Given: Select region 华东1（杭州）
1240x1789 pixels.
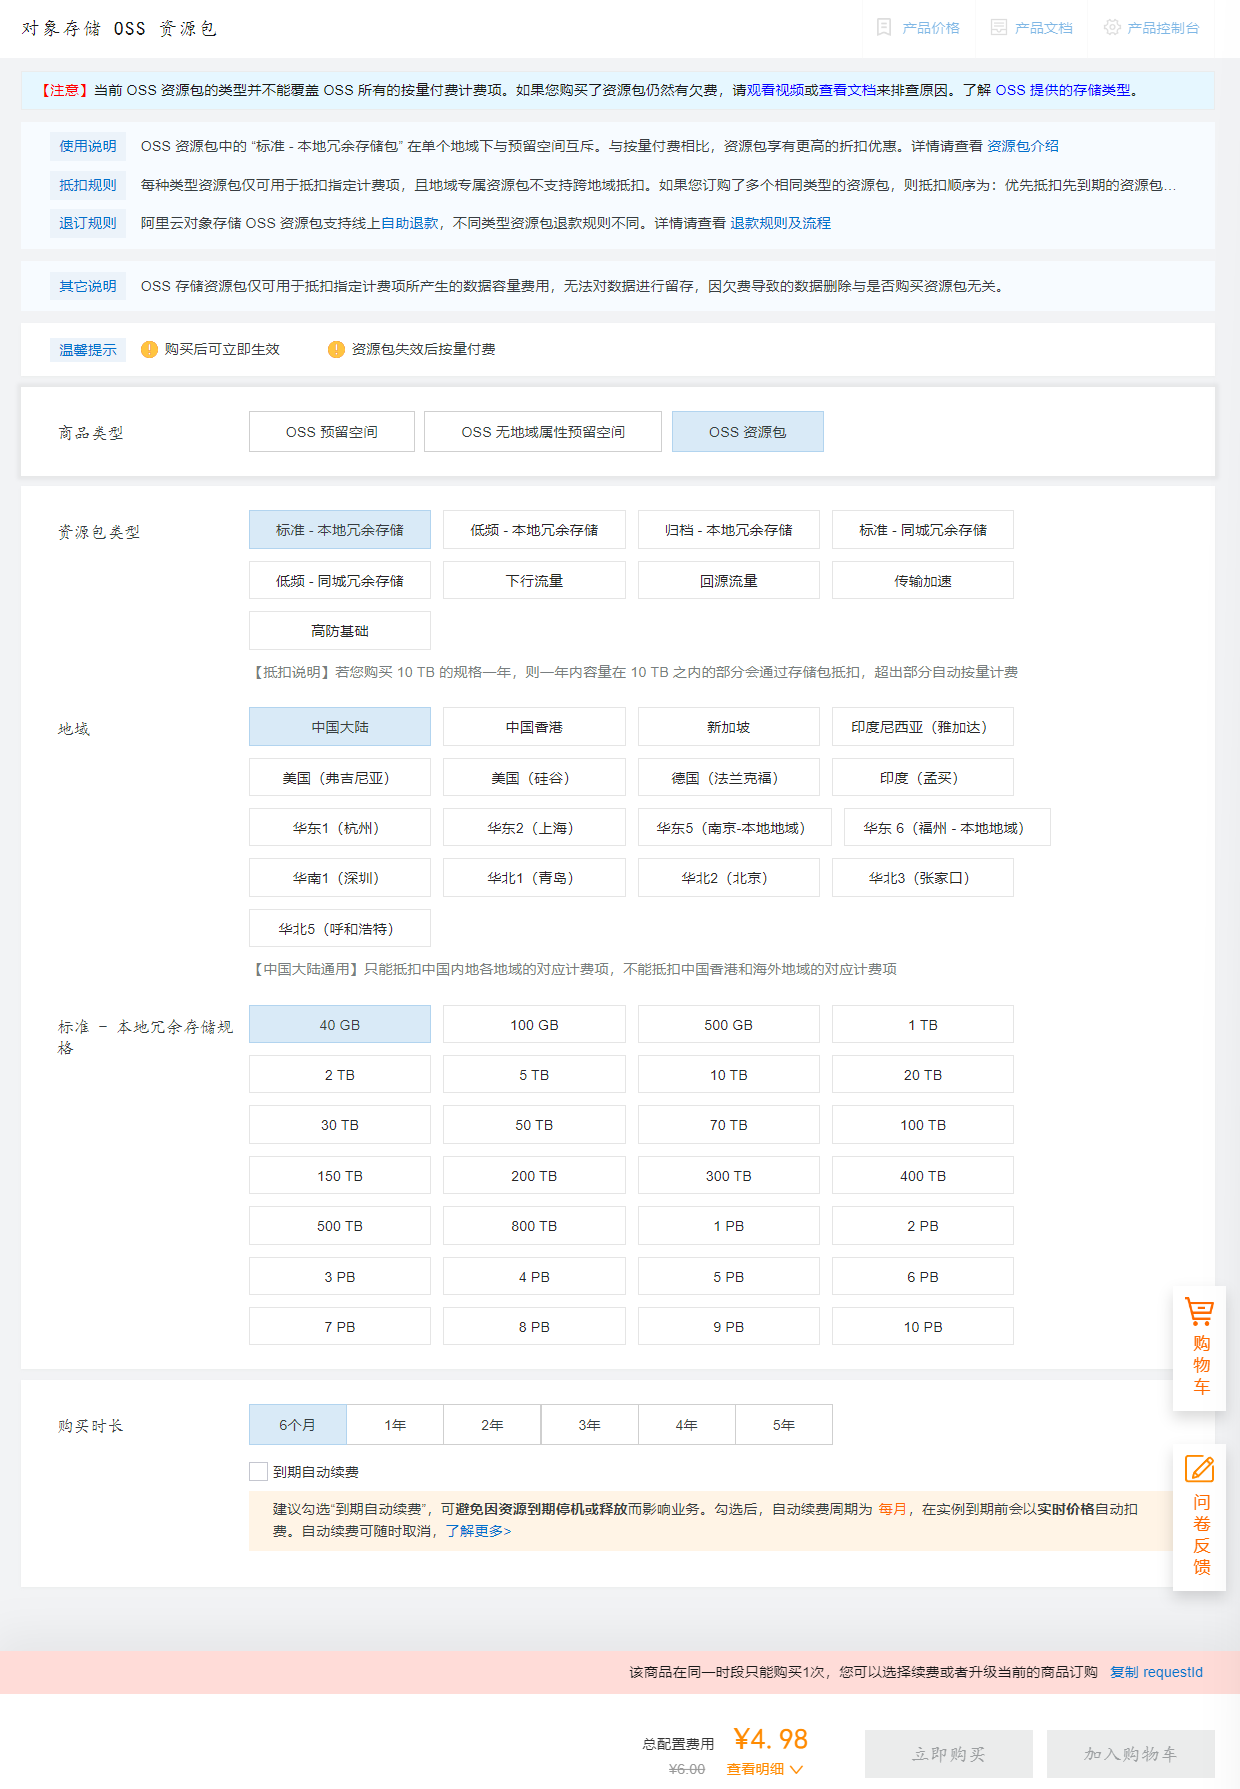Looking at the screenshot, I should tap(340, 827).
